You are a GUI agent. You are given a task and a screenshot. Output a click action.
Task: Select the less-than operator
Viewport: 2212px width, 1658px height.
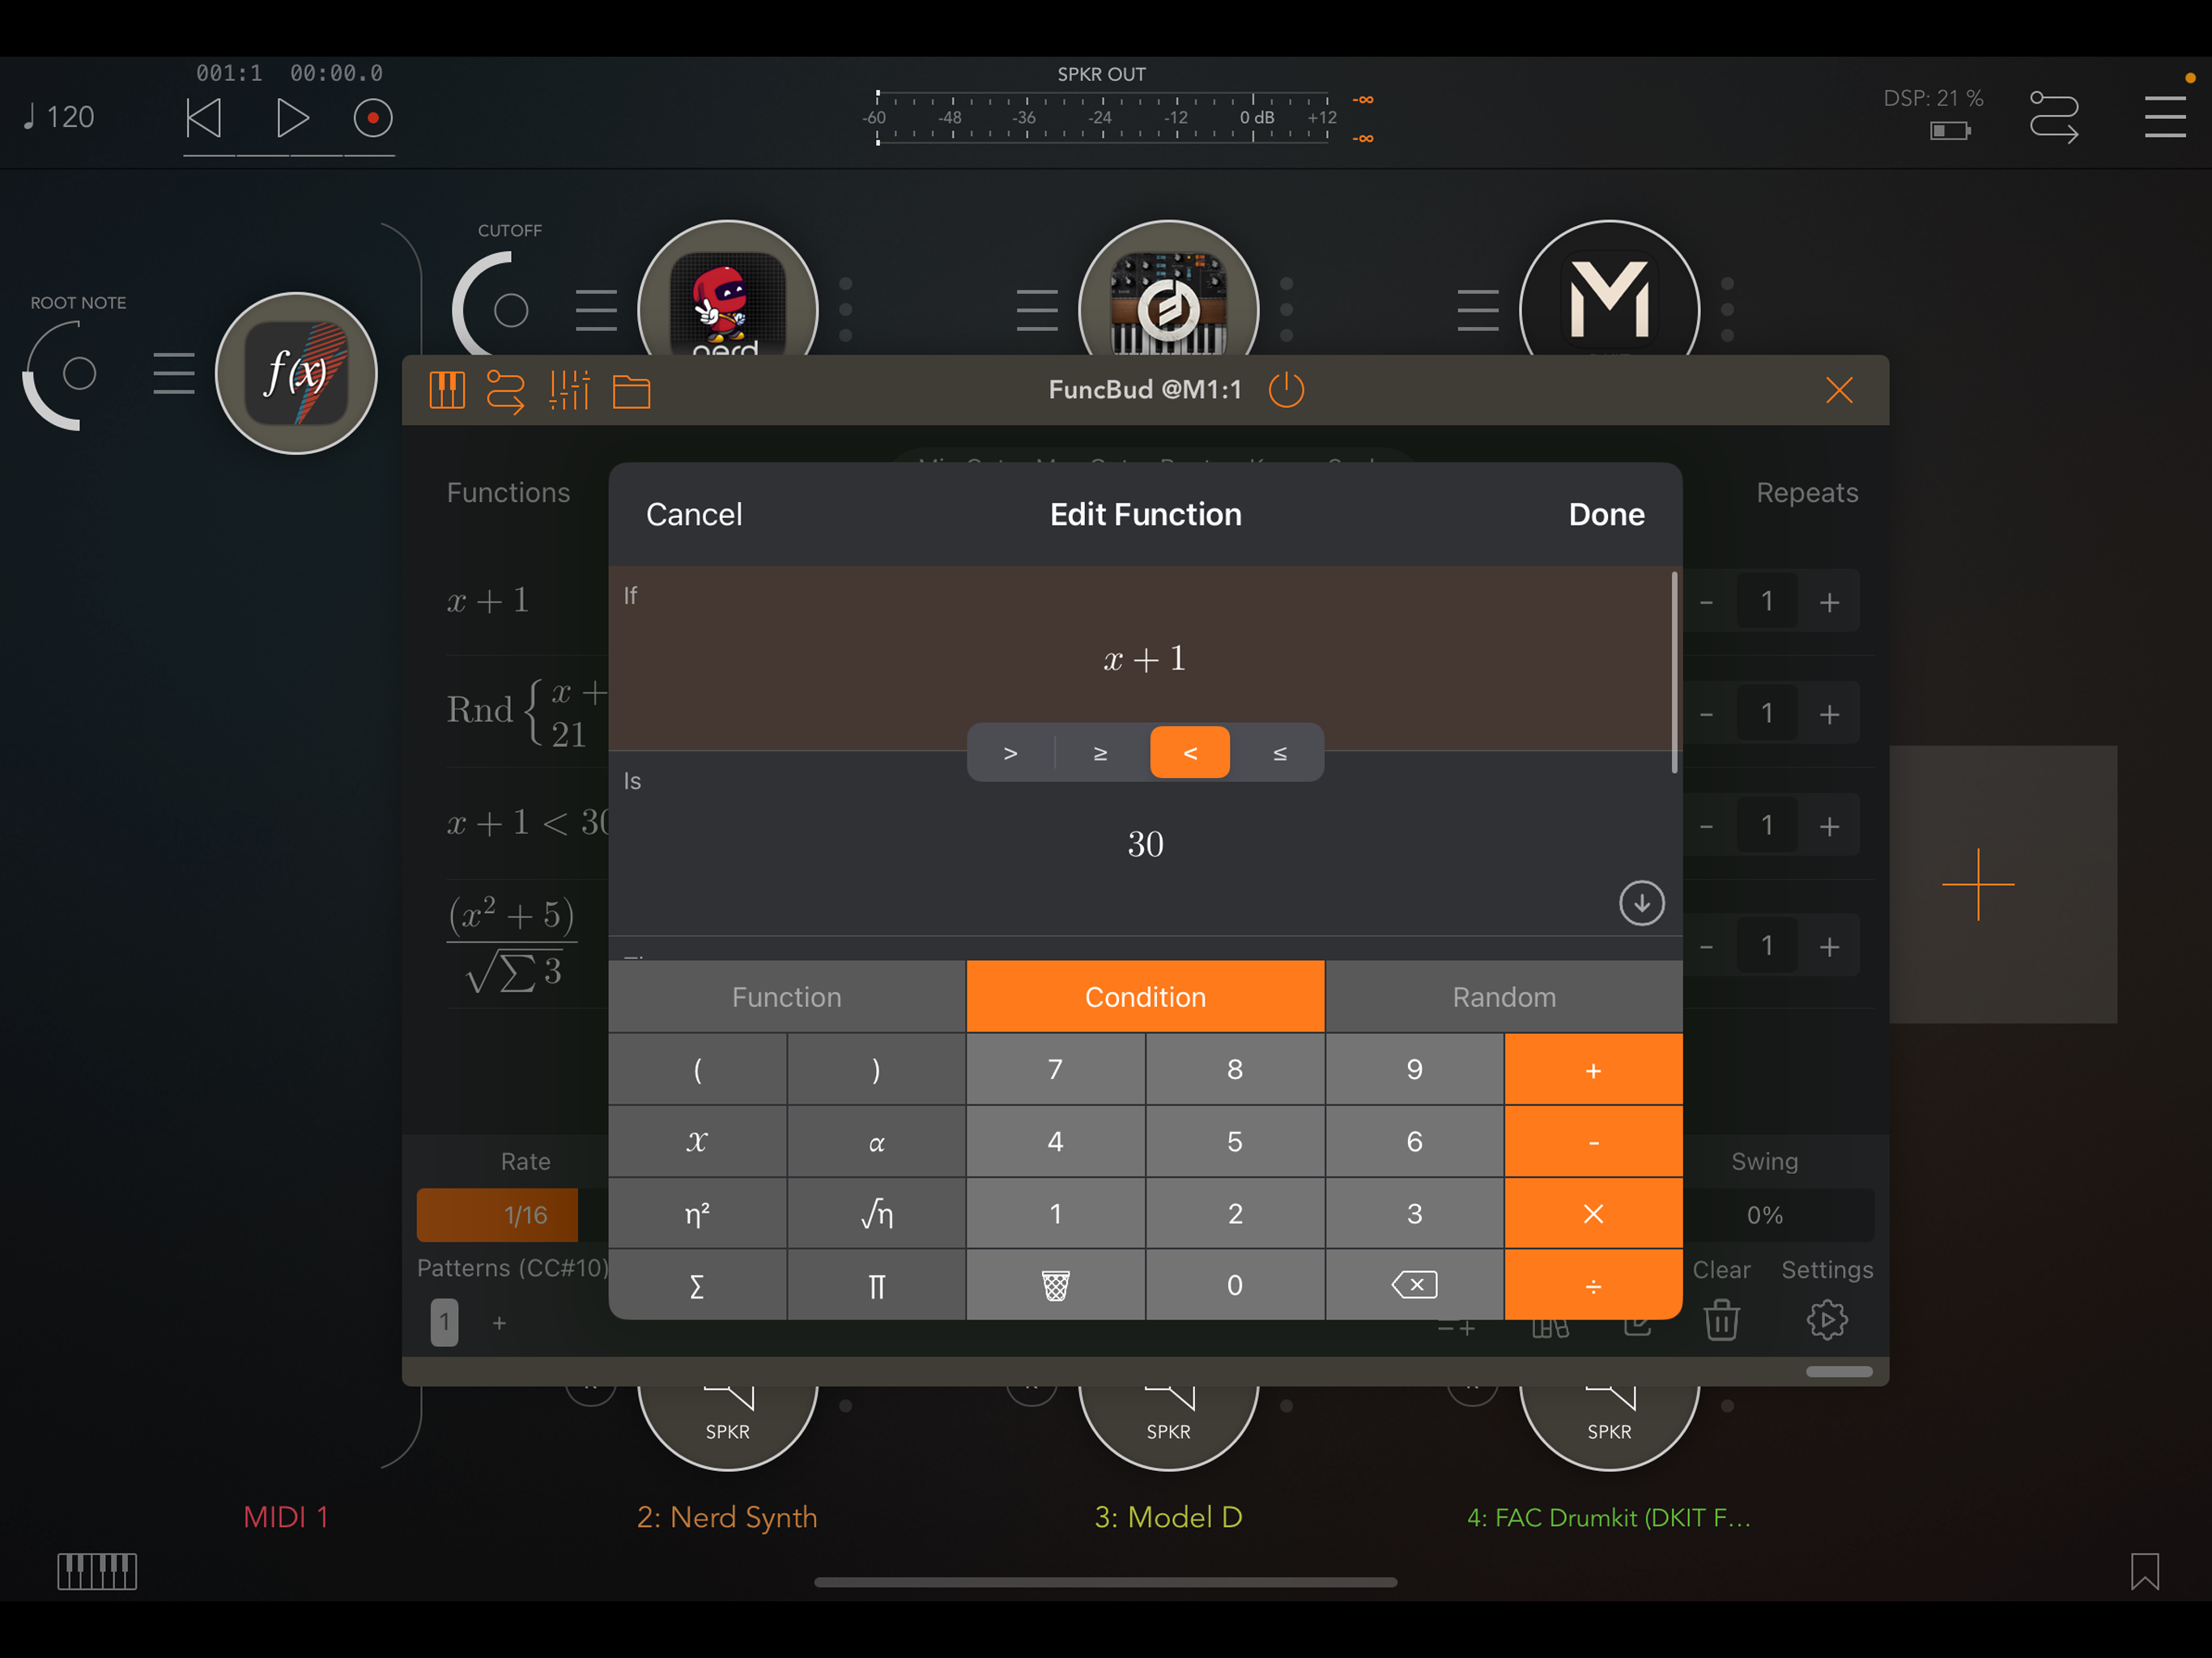coord(1190,752)
